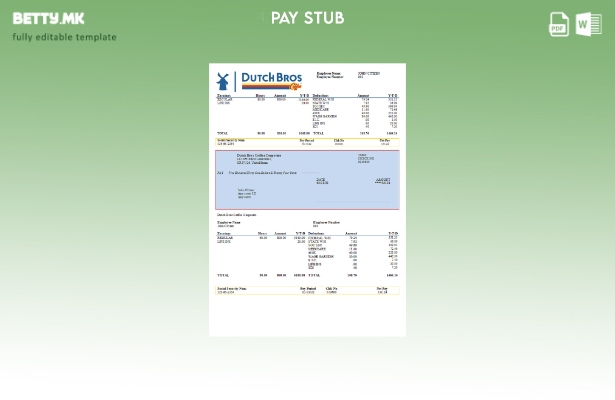The image size is (615, 400).
Task: Click the AMOUNT field on the check
Action: [383, 181]
